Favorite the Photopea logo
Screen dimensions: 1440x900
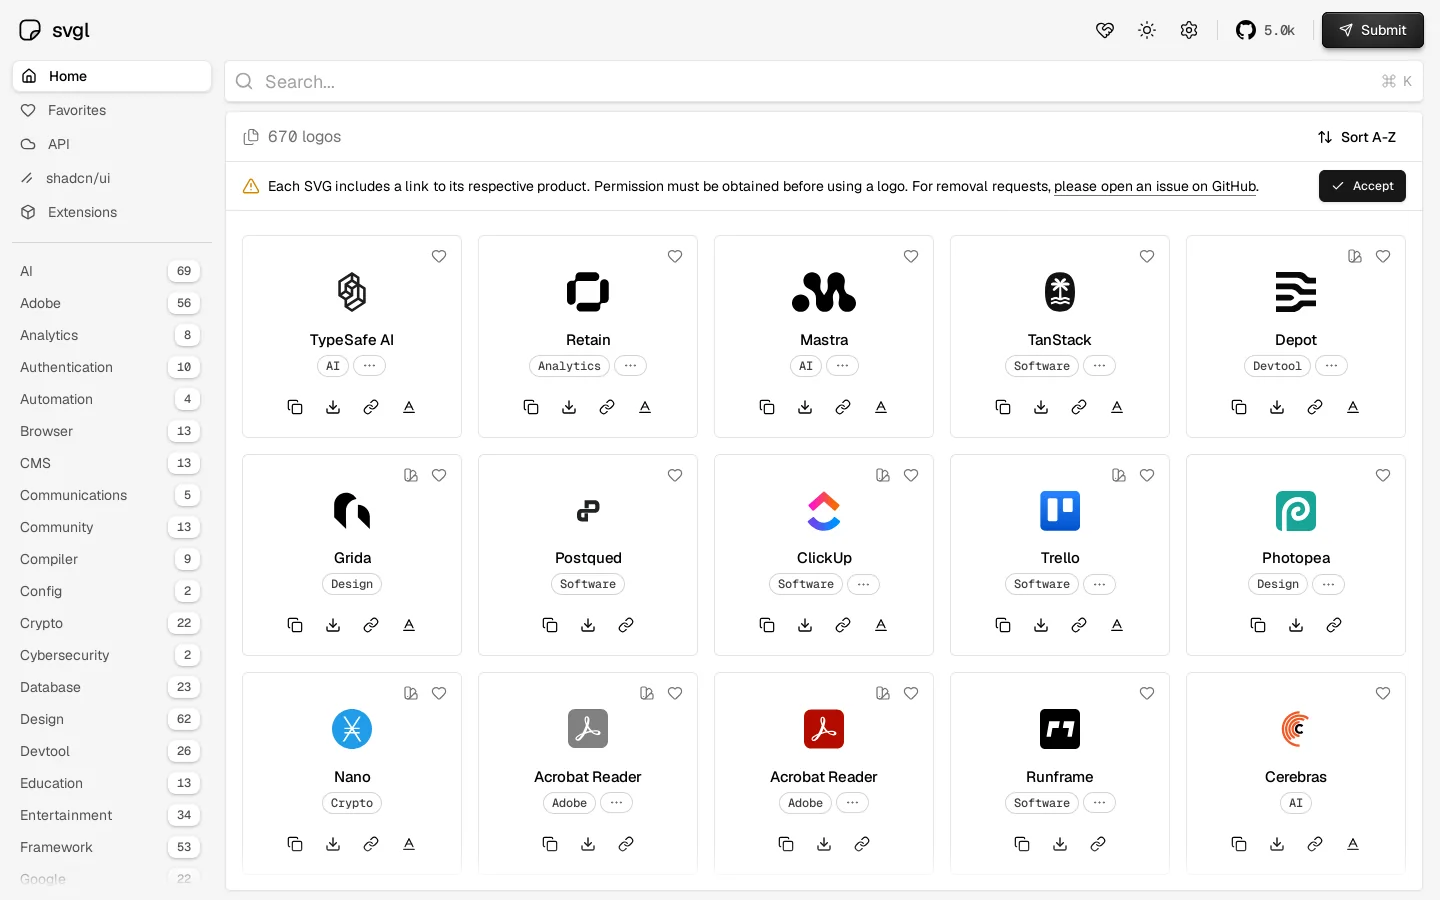(x=1383, y=475)
